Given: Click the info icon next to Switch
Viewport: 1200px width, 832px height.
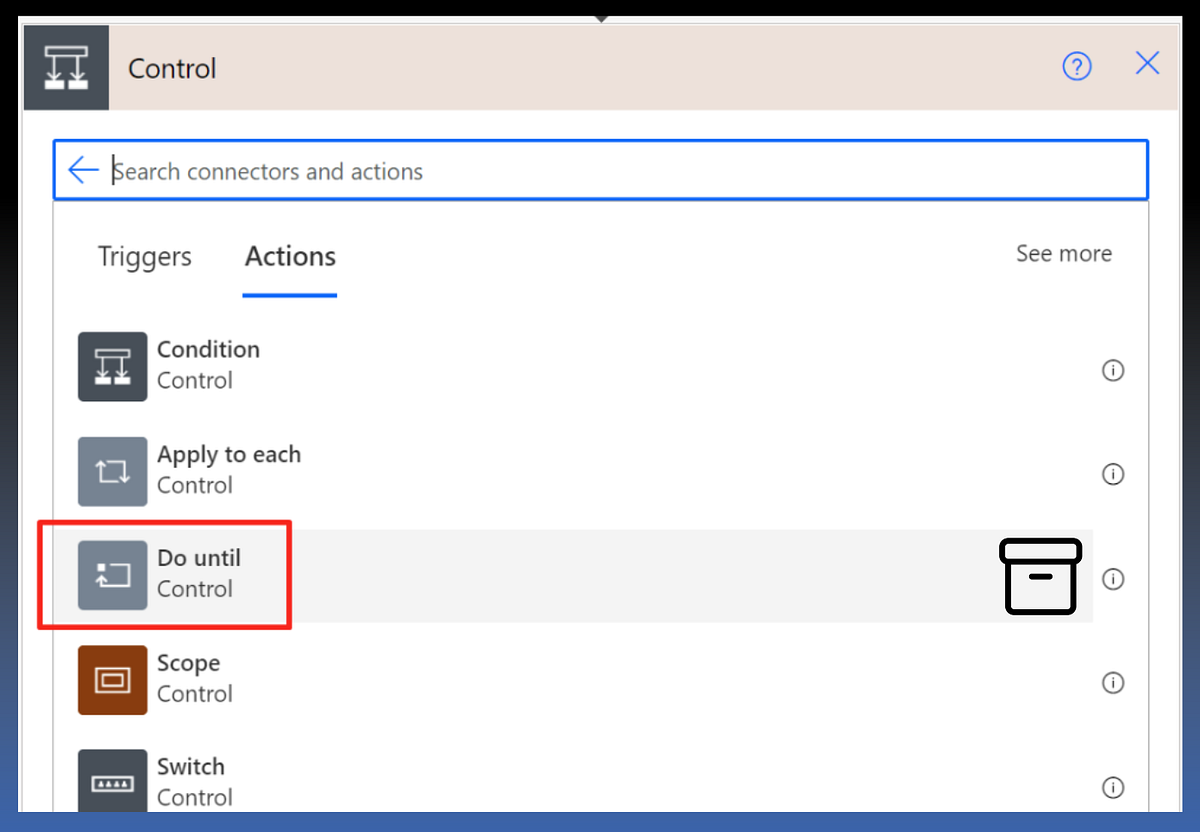Looking at the screenshot, I should point(1113,786).
